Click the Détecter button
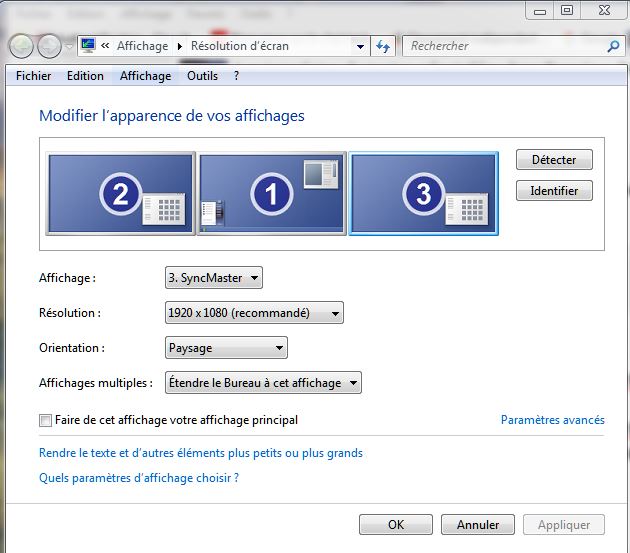 pos(554,160)
